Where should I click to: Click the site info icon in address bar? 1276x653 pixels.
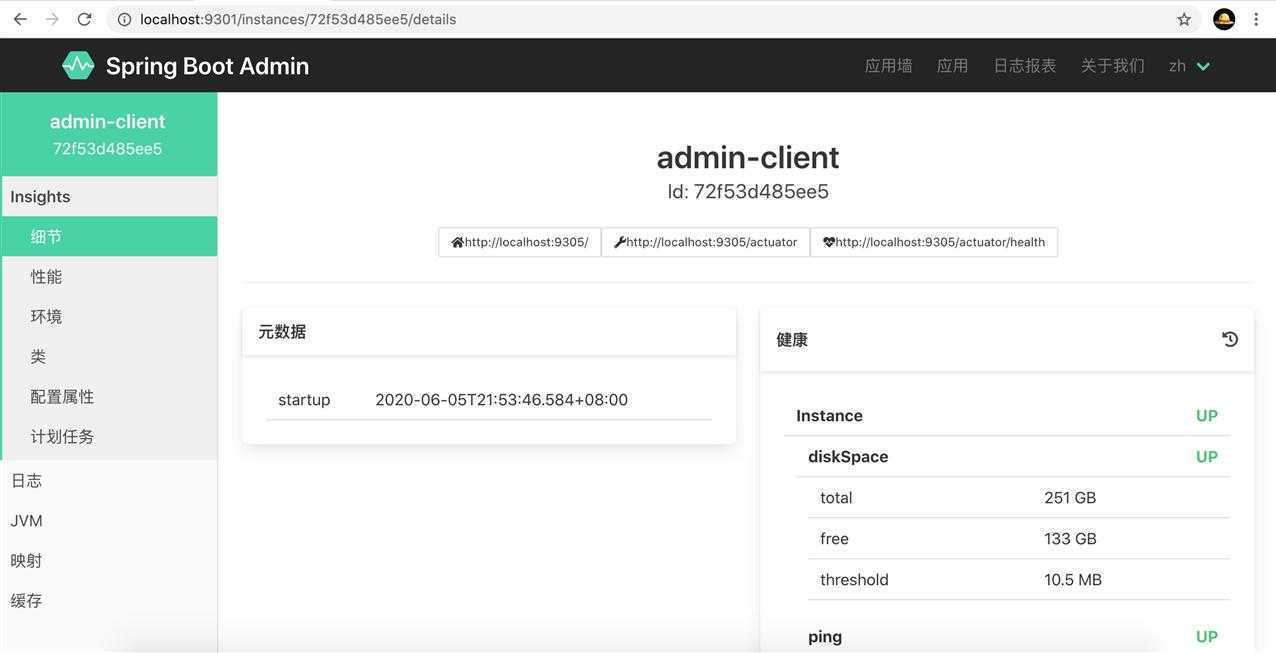click(x=124, y=19)
